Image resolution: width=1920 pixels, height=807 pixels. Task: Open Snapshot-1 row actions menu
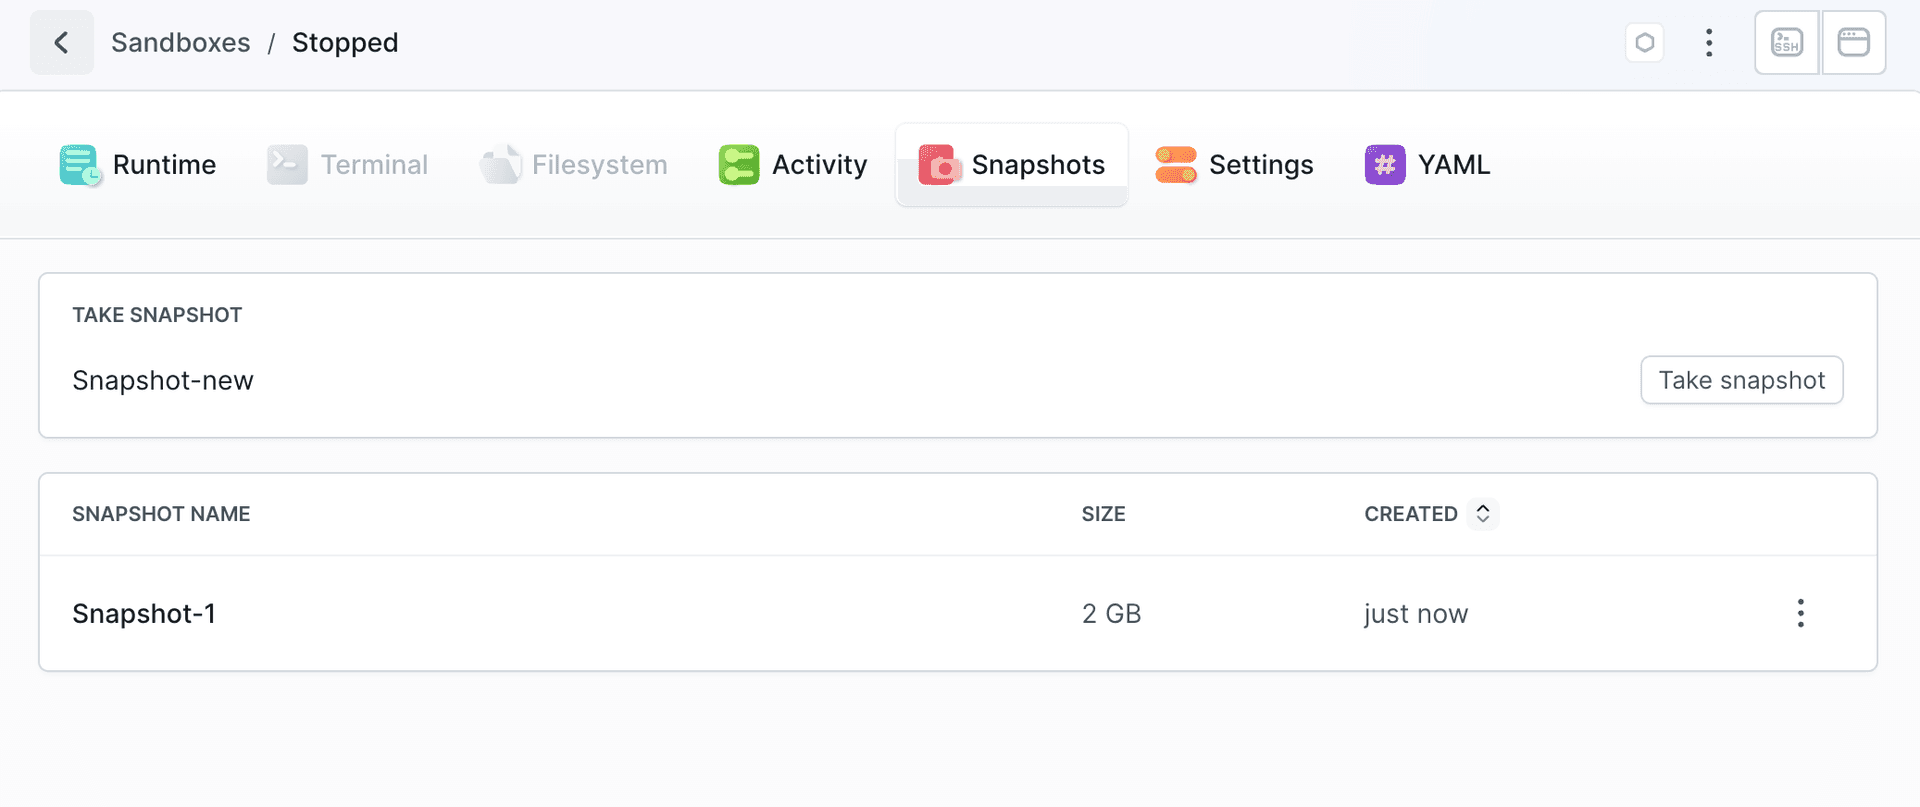[x=1800, y=613]
